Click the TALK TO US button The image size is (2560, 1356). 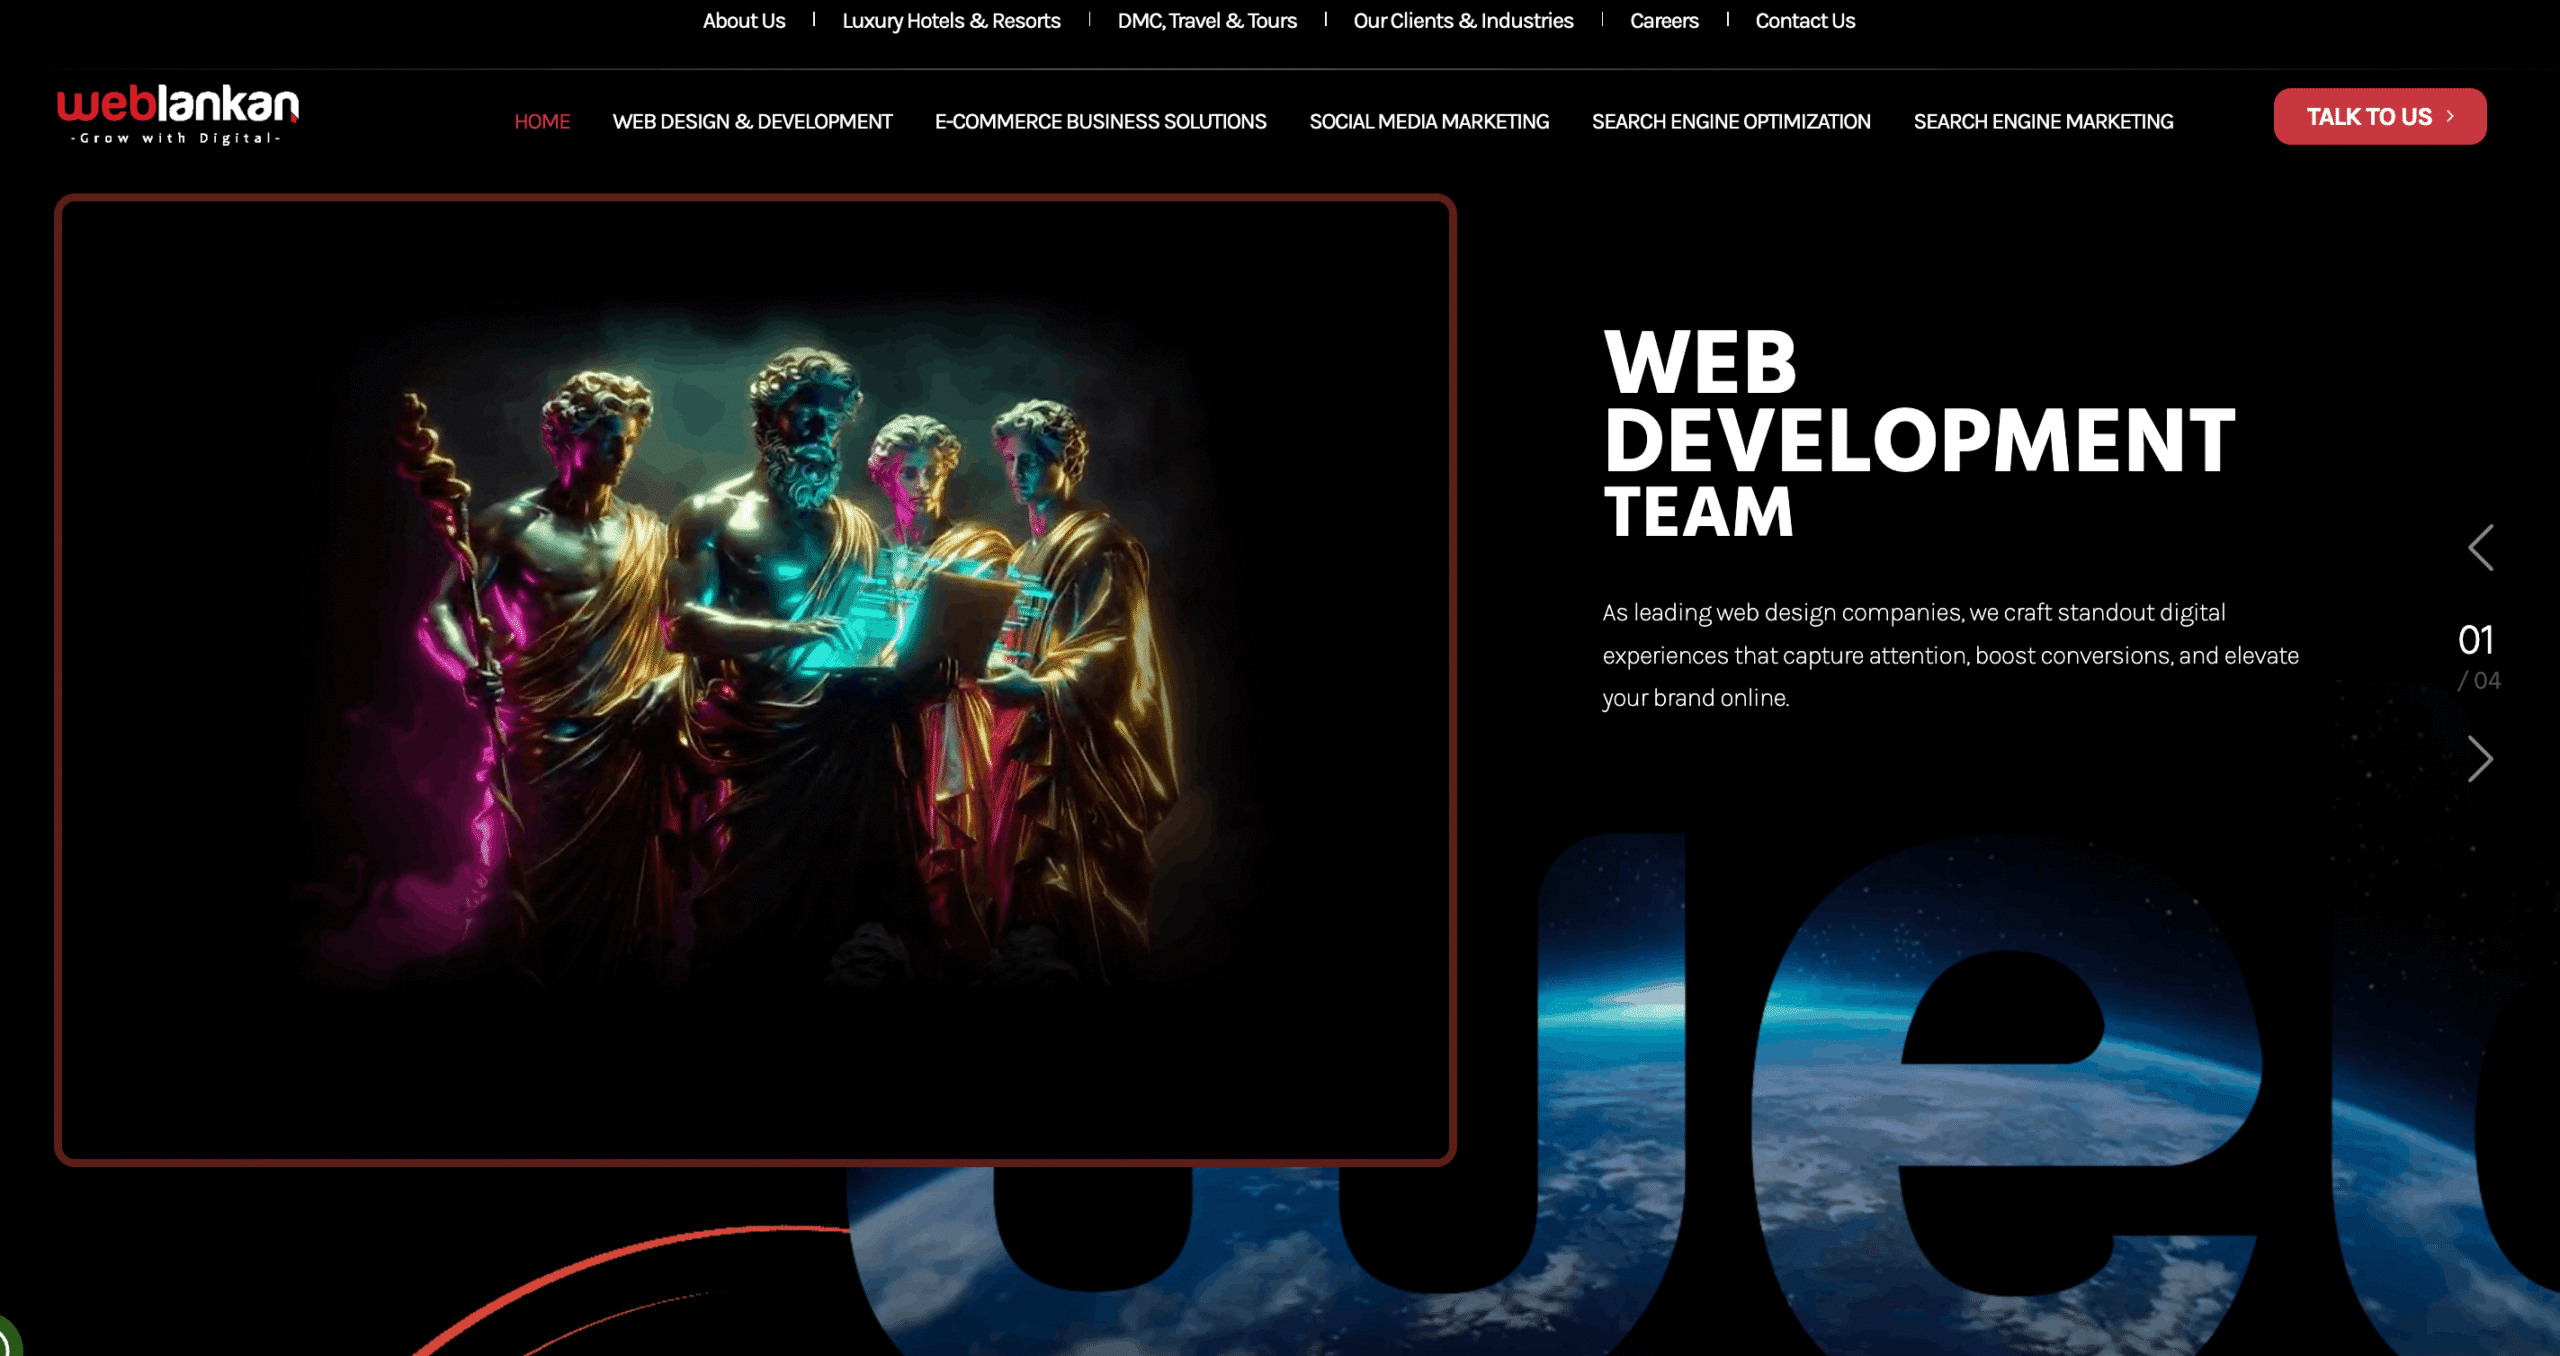click(2379, 116)
